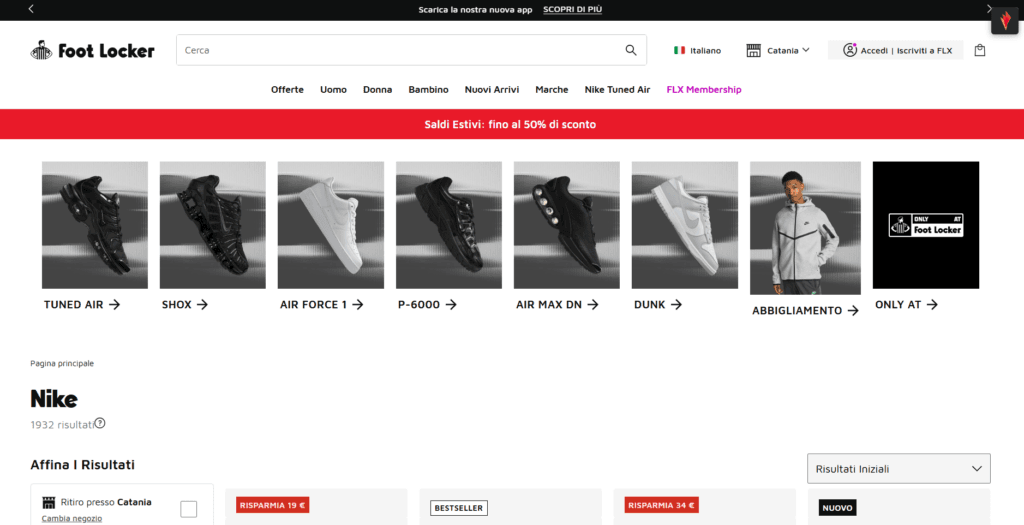Open the Donna menu
1024x525 pixels.
coord(377,89)
